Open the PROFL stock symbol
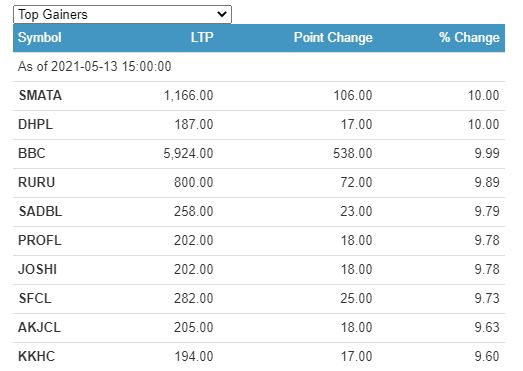This screenshot has height=371, width=523. [x=40, y=241]
